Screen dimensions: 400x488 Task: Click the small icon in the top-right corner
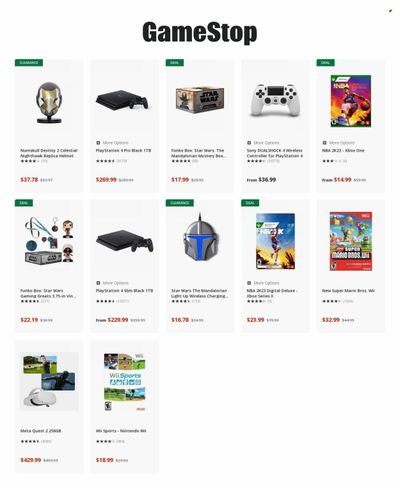(x=390, y=11)
